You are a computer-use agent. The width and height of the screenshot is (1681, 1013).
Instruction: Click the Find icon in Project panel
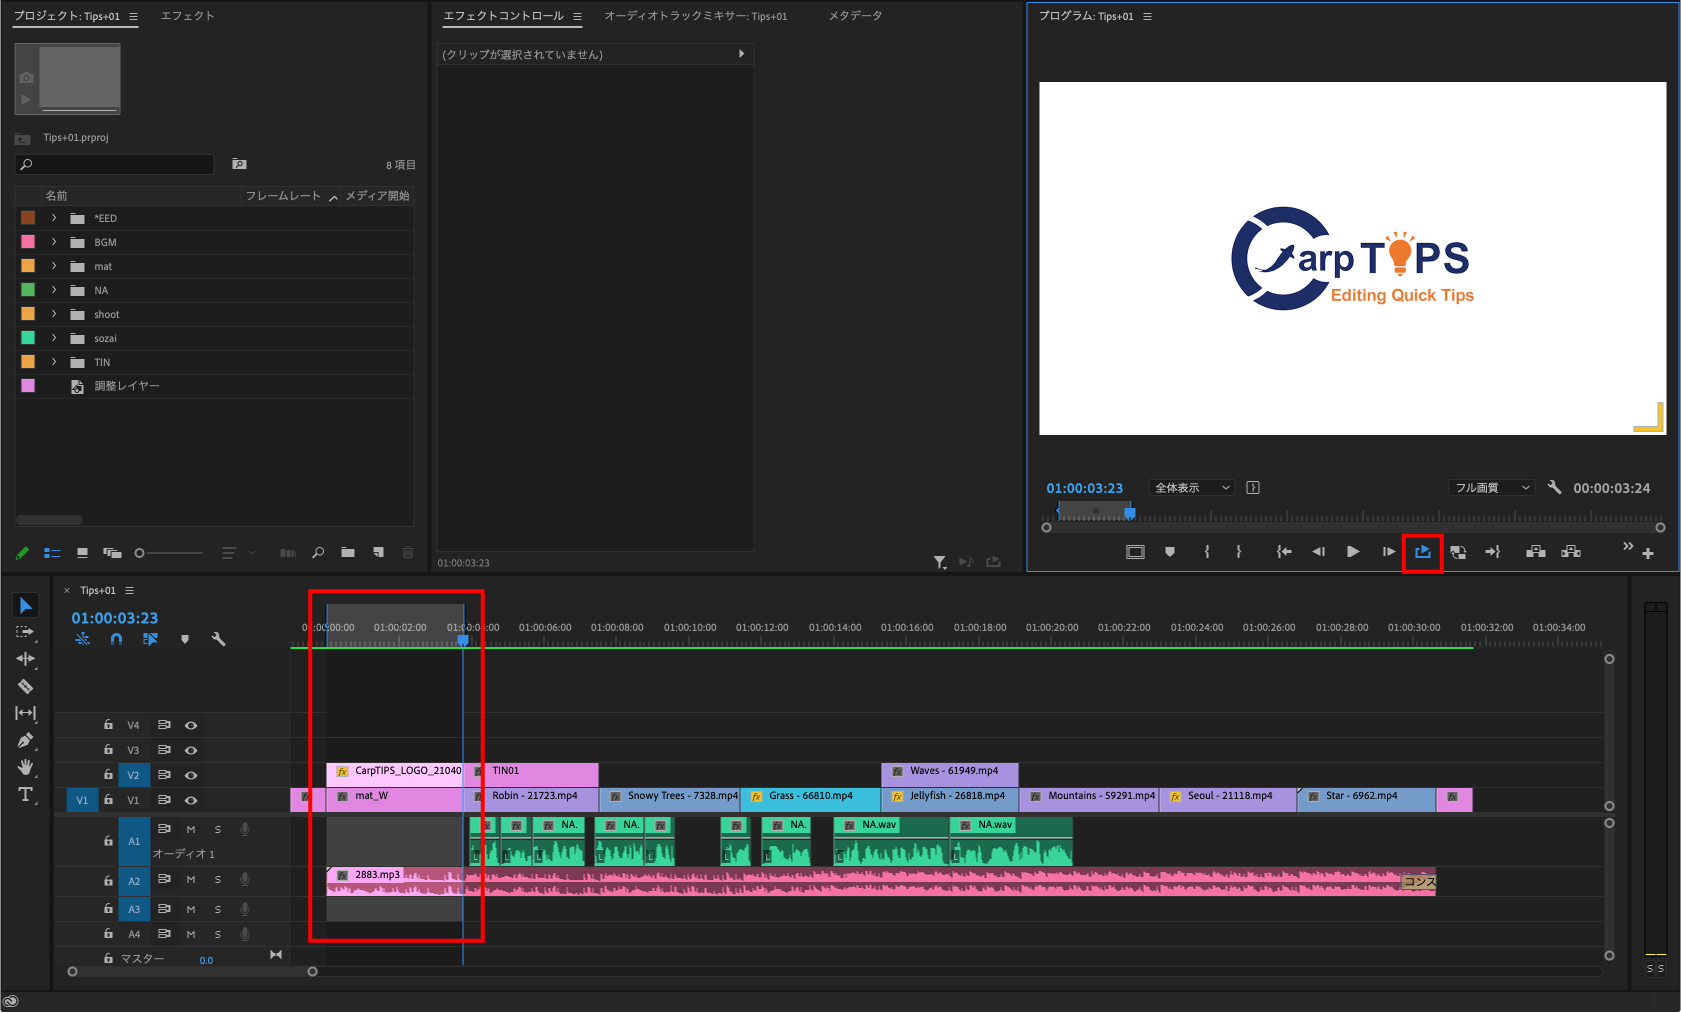pyautogui.click(x=318, y=552)
